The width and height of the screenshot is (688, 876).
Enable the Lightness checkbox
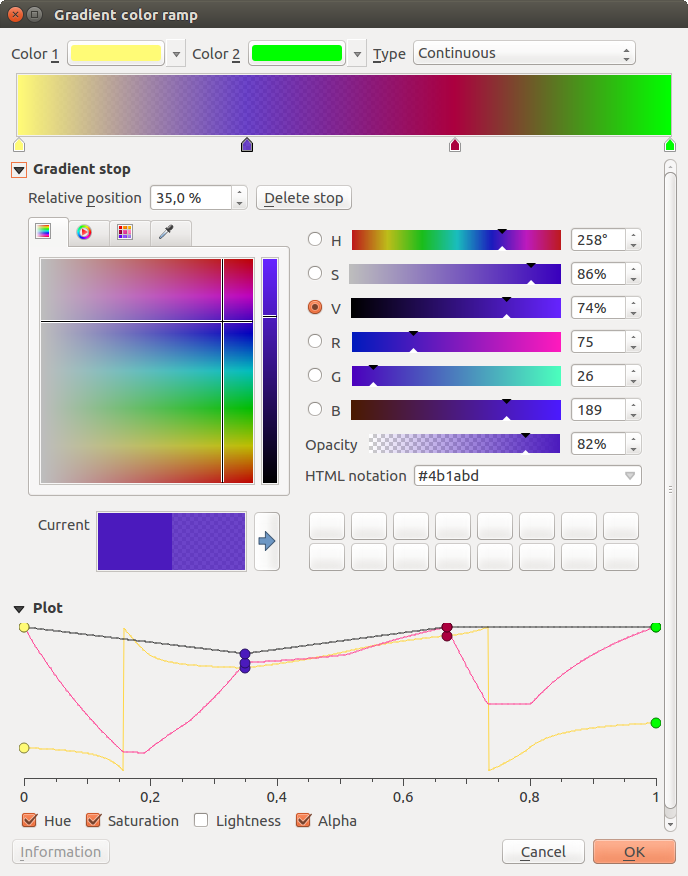coord(201,821)
